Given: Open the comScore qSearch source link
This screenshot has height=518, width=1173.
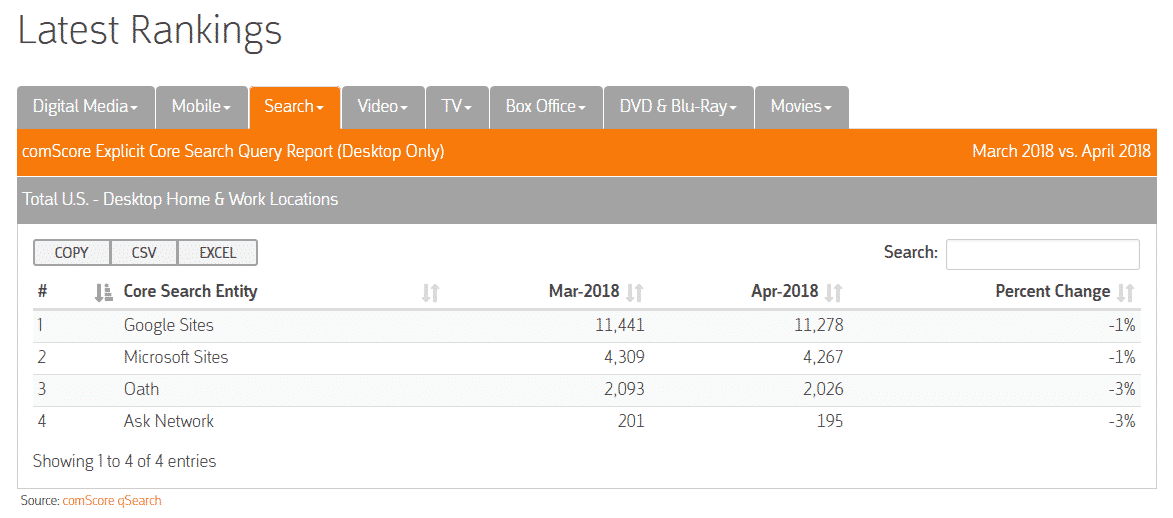Looking at the screenshot, I should [112, 501].
